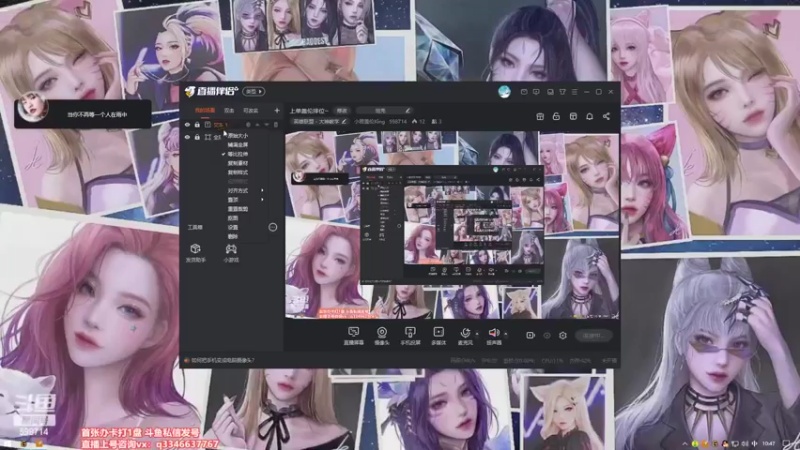Open the skin shirt icon in title bar
800x450 pixels.
coord(562,92)
